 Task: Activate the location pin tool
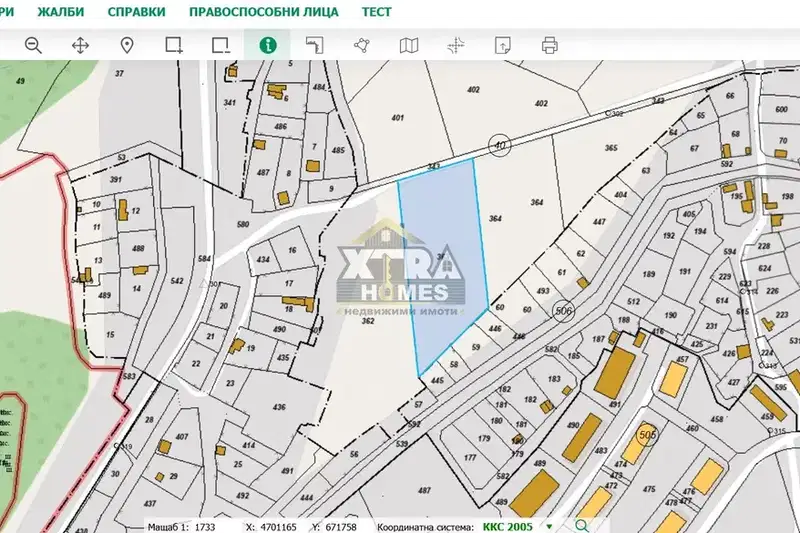(x=127, y=45)
